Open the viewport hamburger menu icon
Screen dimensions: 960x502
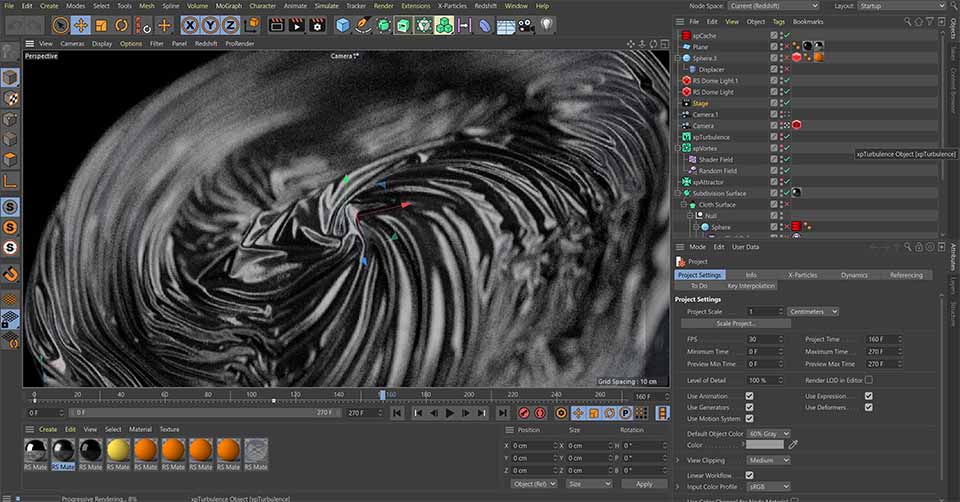click(29, 43)
